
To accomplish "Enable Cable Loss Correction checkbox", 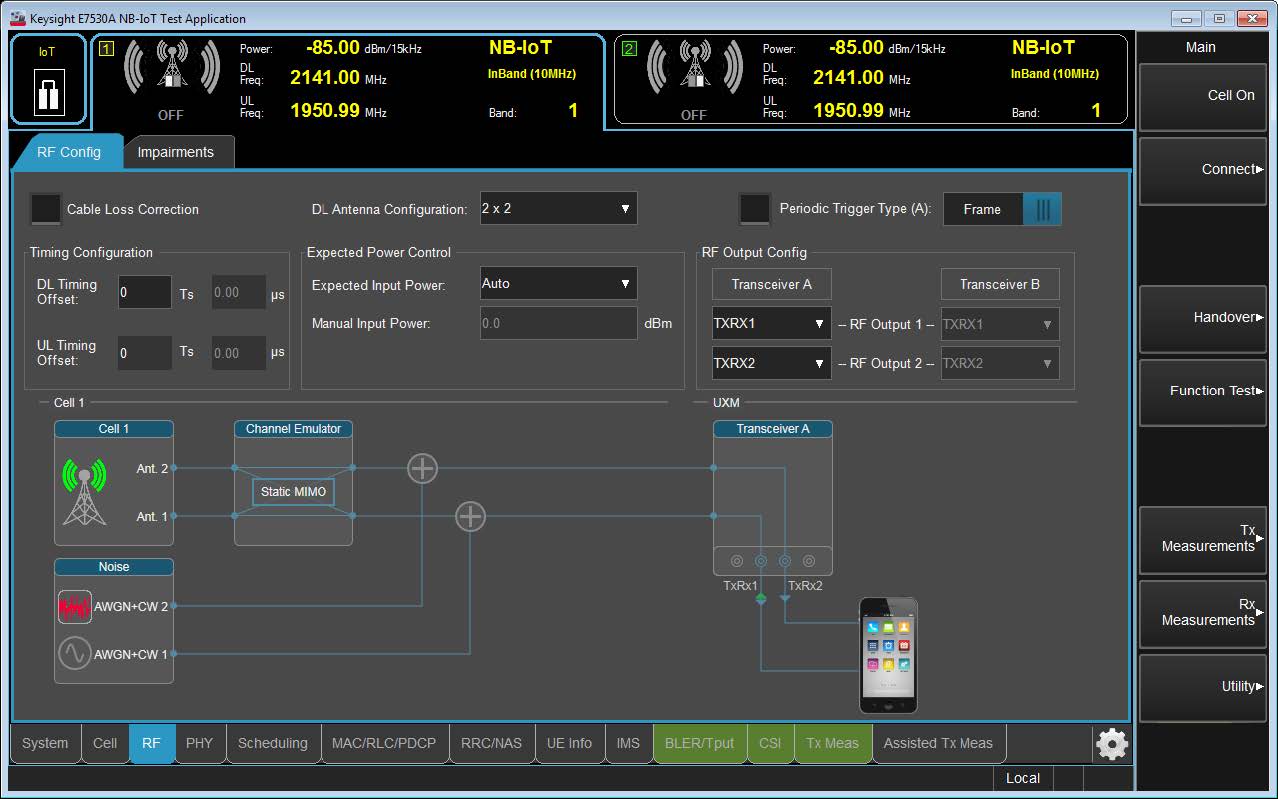I will tap(46, 209).
